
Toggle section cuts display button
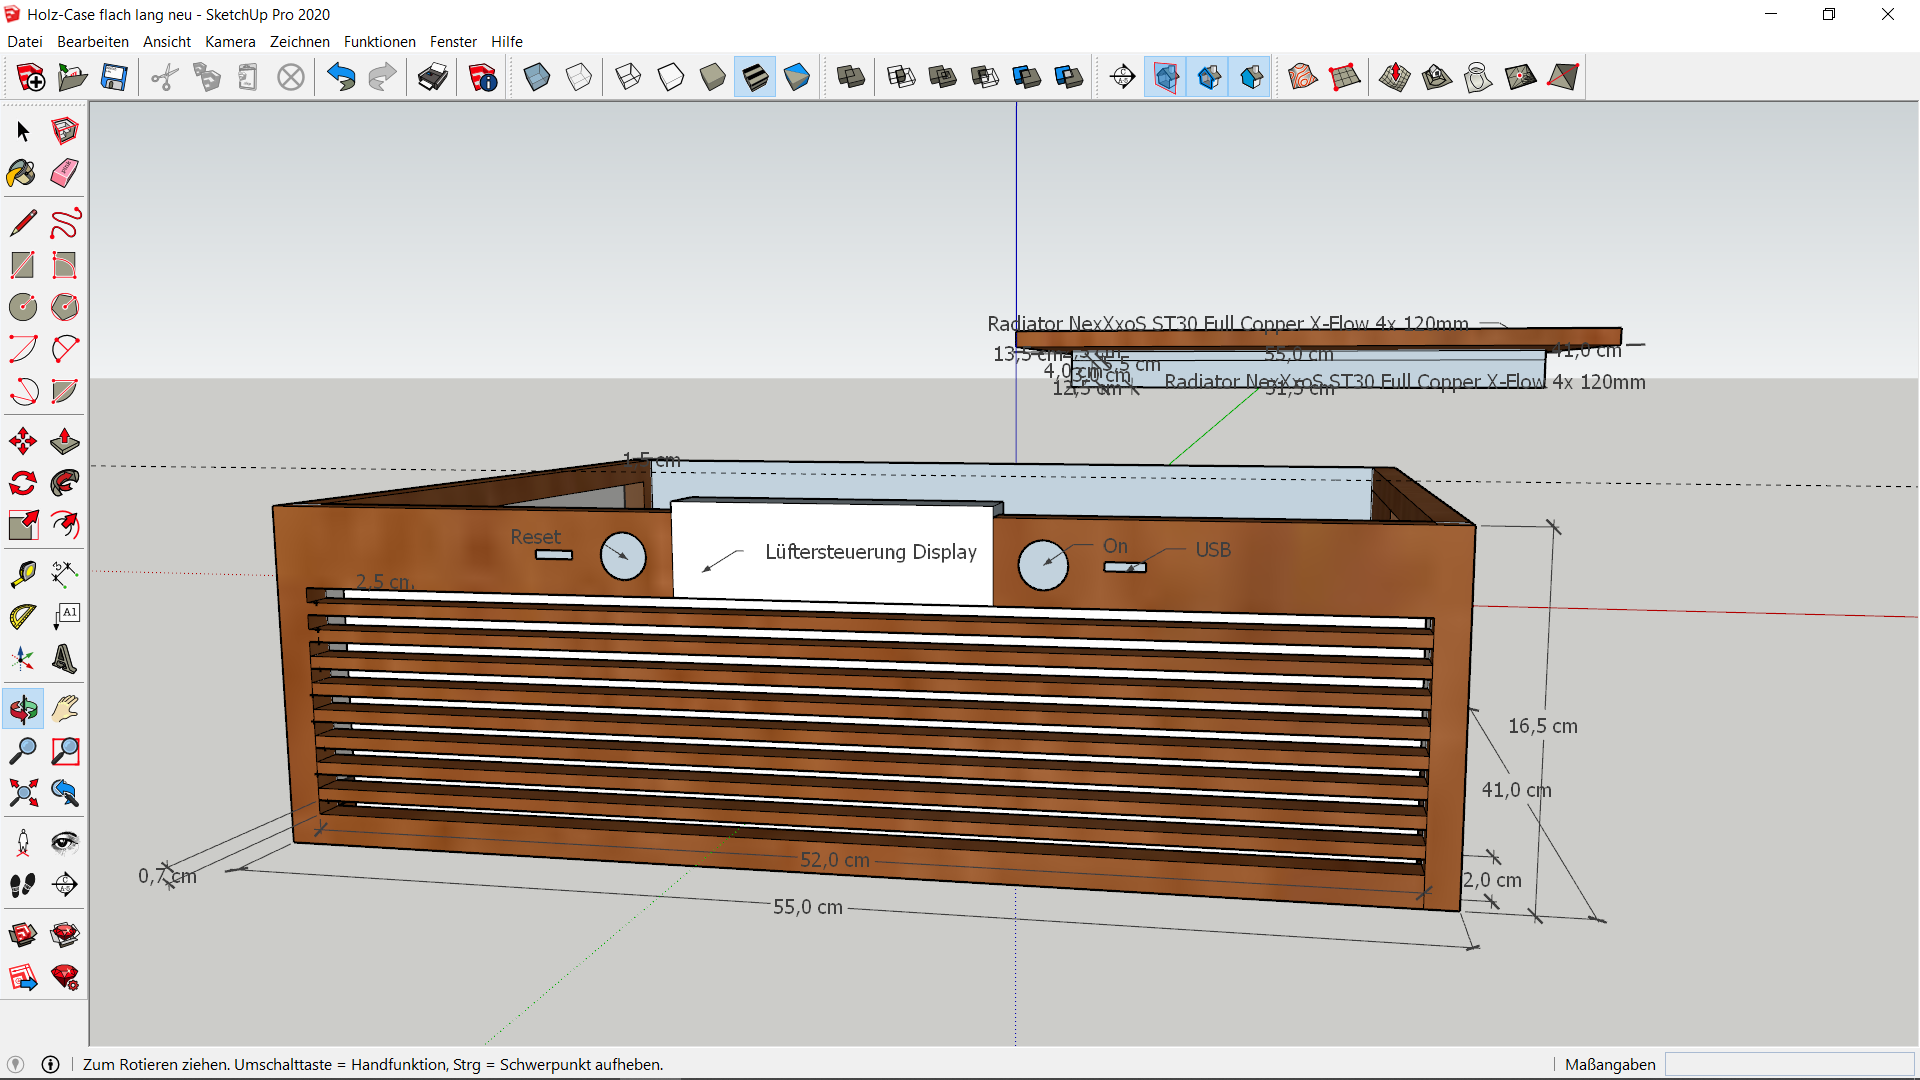point(1209,77)
